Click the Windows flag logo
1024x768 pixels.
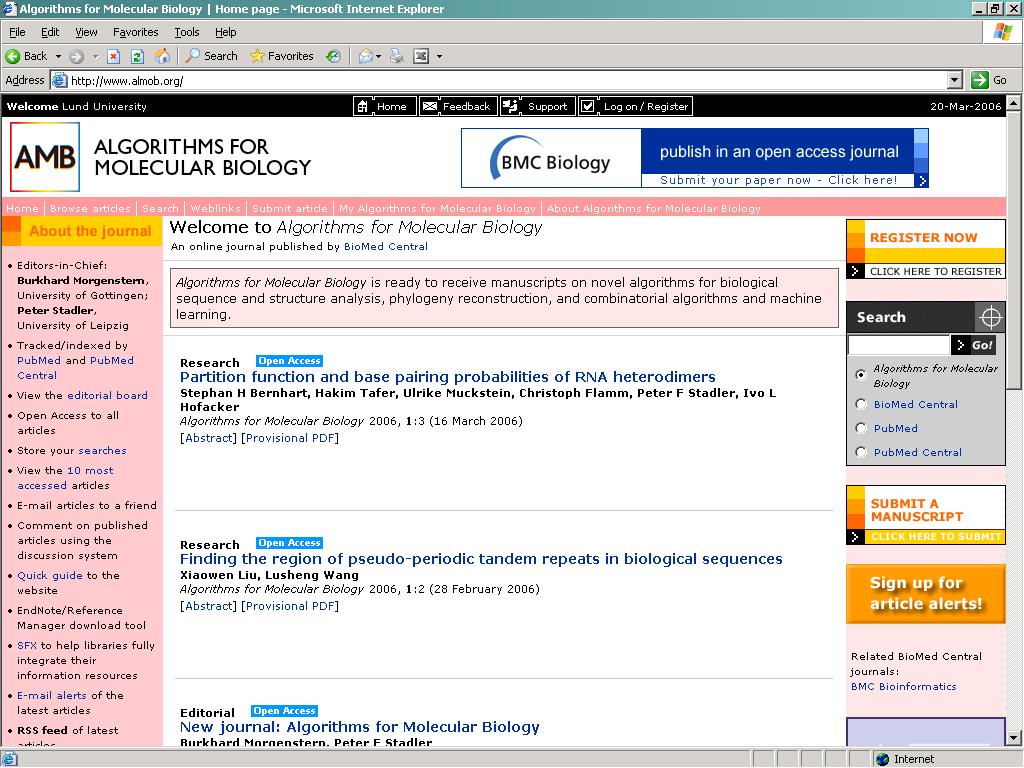[1002, 31]
